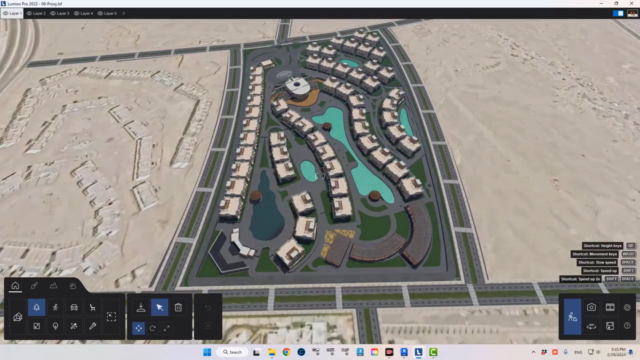This screenshot has width=640, height=360.
Task: Switch to Lumion taskbar icon
Action: pos(418,352)
